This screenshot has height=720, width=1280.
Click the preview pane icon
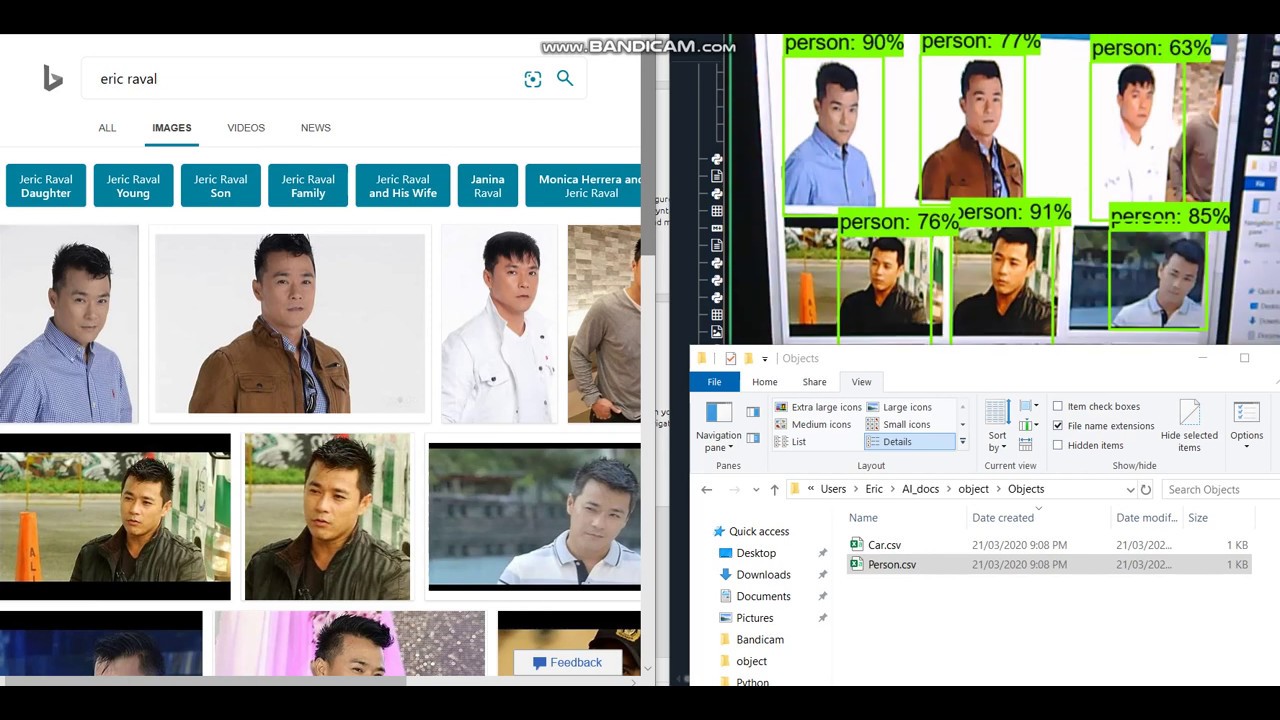pyautogui.click(x=752, y=412)
